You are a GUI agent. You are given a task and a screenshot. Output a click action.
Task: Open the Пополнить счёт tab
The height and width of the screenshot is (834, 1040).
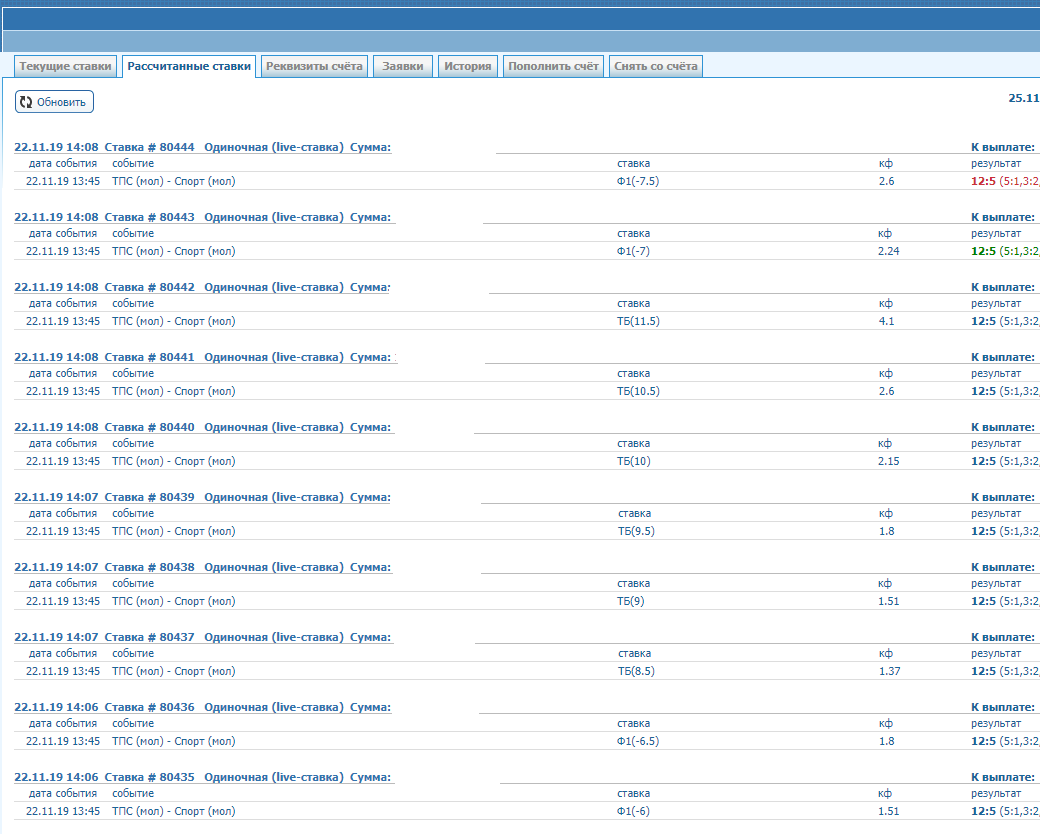pos(553,66)
